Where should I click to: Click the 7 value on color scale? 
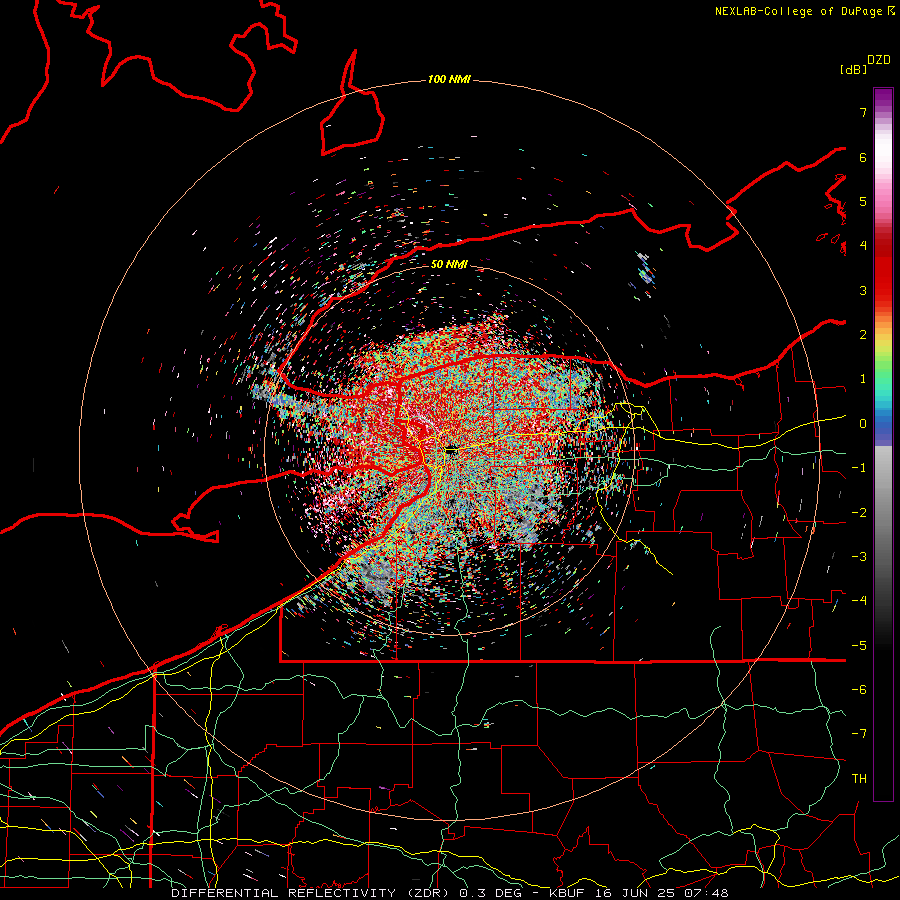(x=863, y=112)
